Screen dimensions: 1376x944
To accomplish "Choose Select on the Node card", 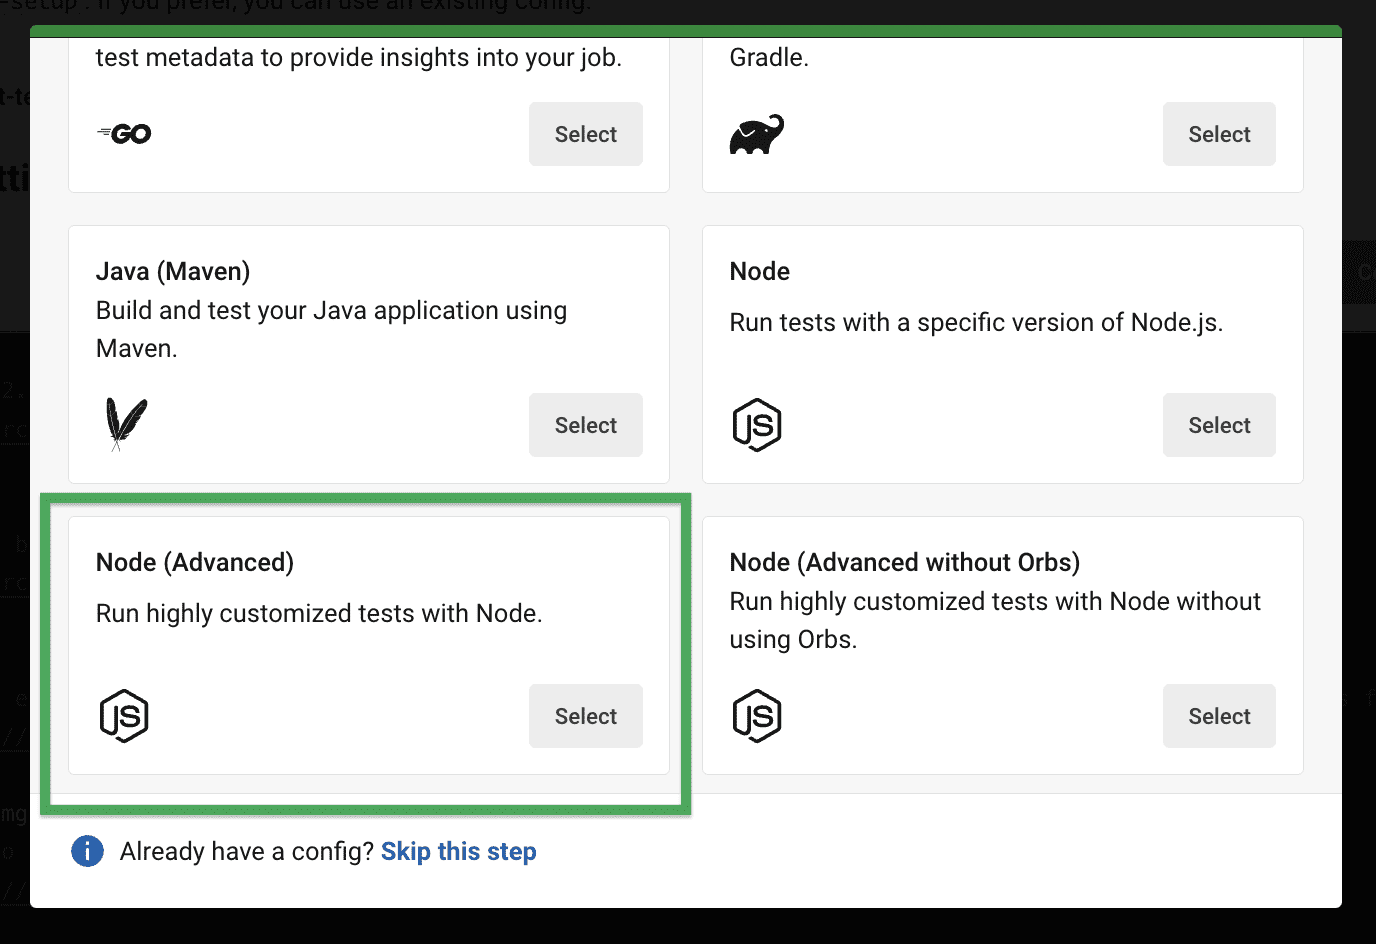I will (1219, 425).
